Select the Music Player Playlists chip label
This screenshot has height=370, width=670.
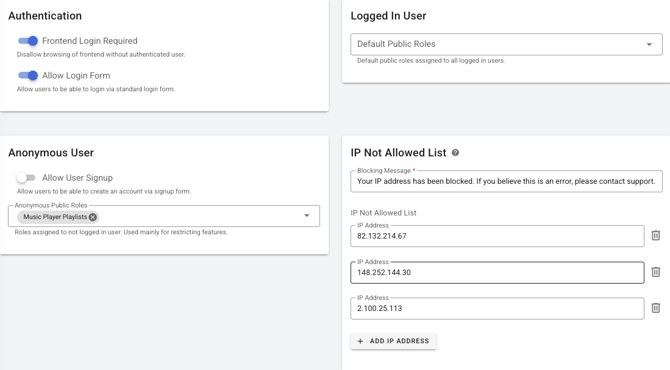click(x=55, y=217)
